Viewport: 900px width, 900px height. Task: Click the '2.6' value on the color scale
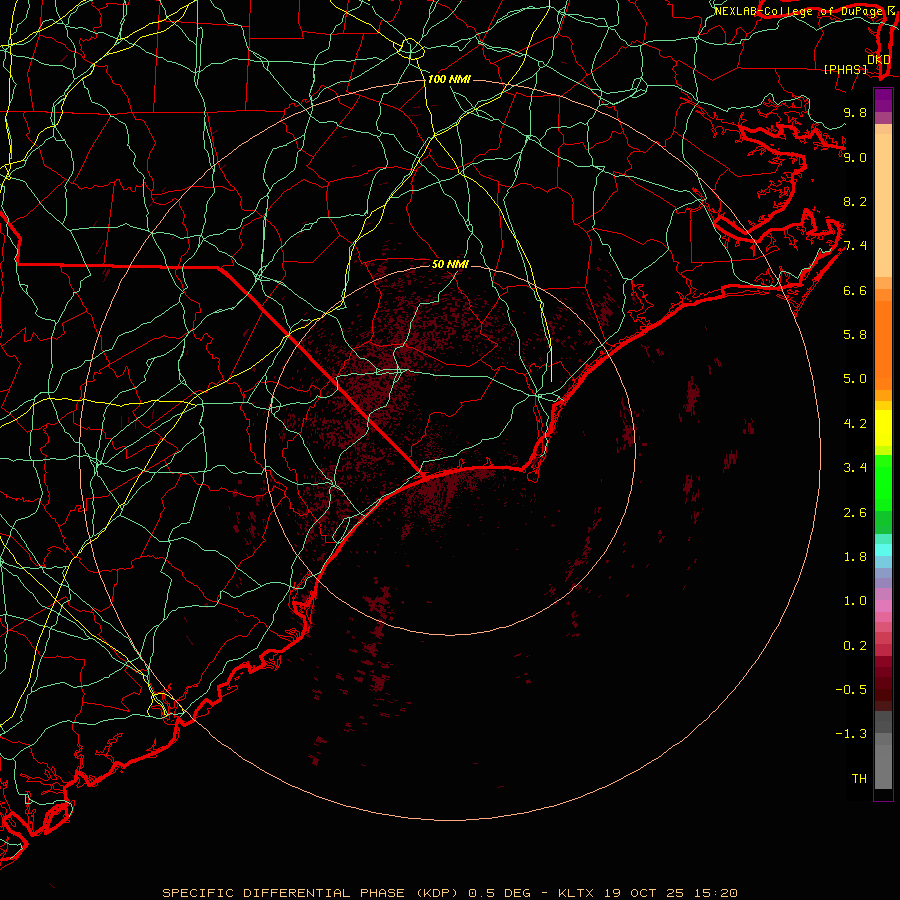pos(855,513)
